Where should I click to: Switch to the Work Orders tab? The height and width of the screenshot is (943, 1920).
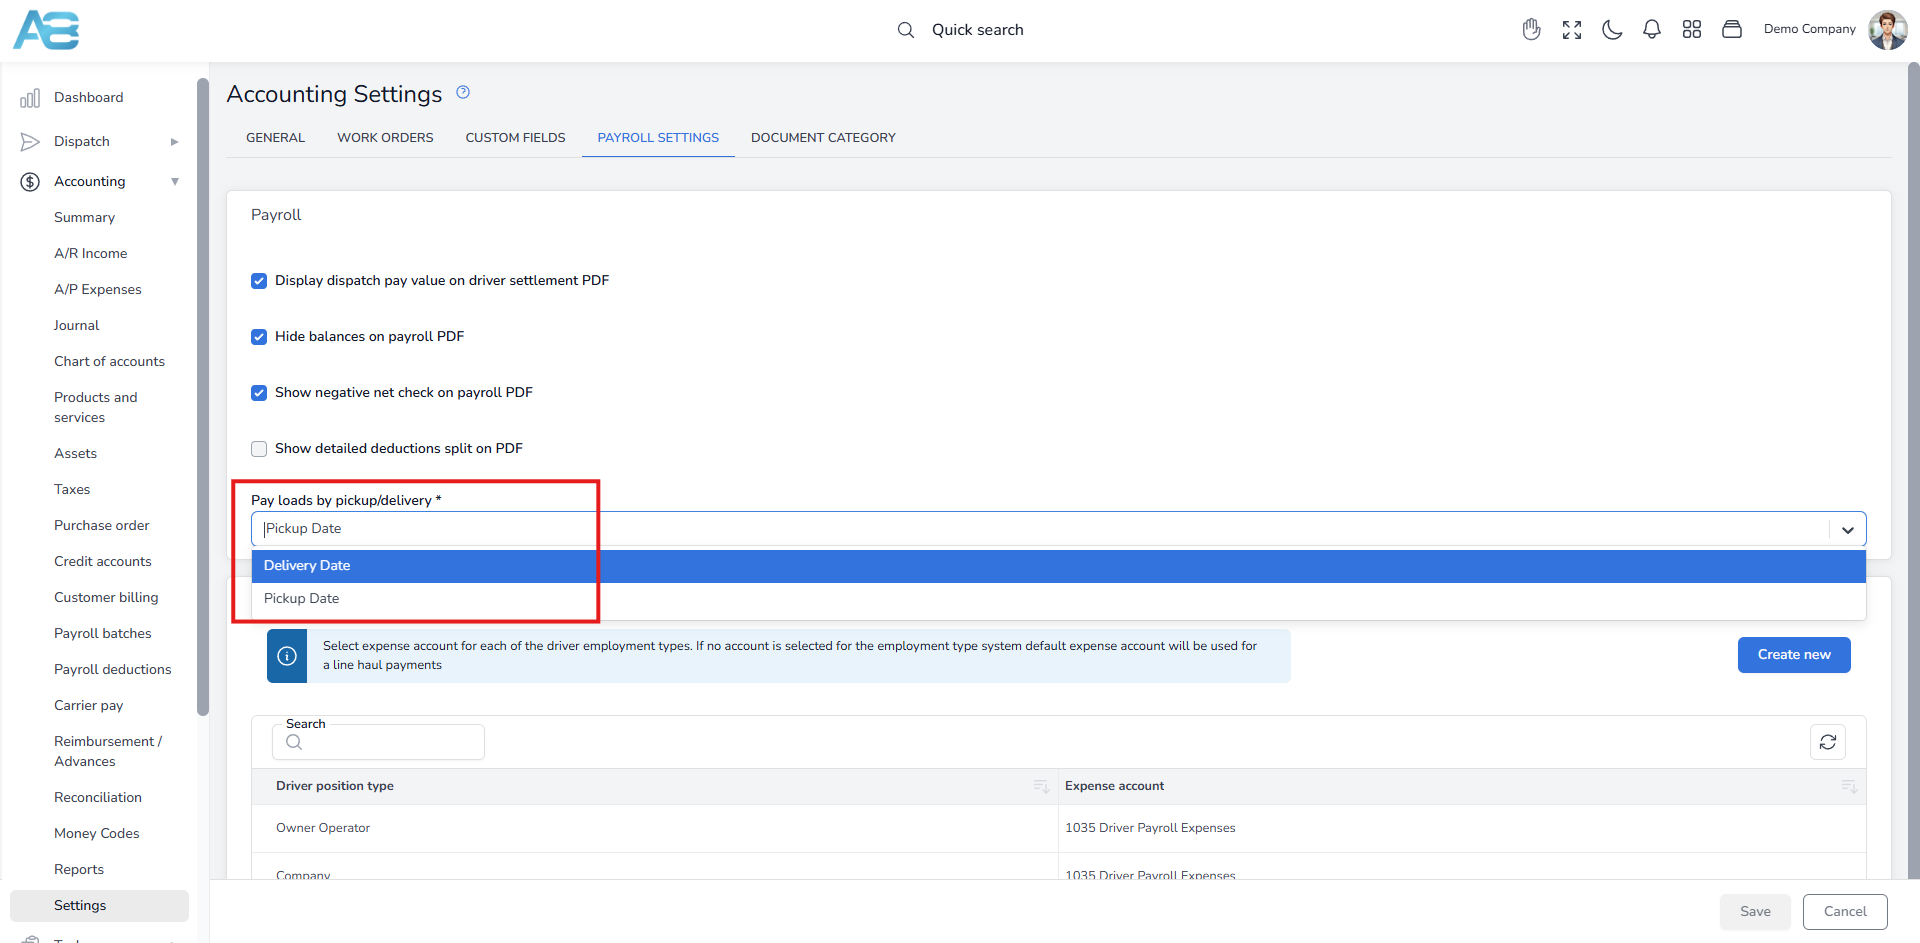tap(385, 138)
